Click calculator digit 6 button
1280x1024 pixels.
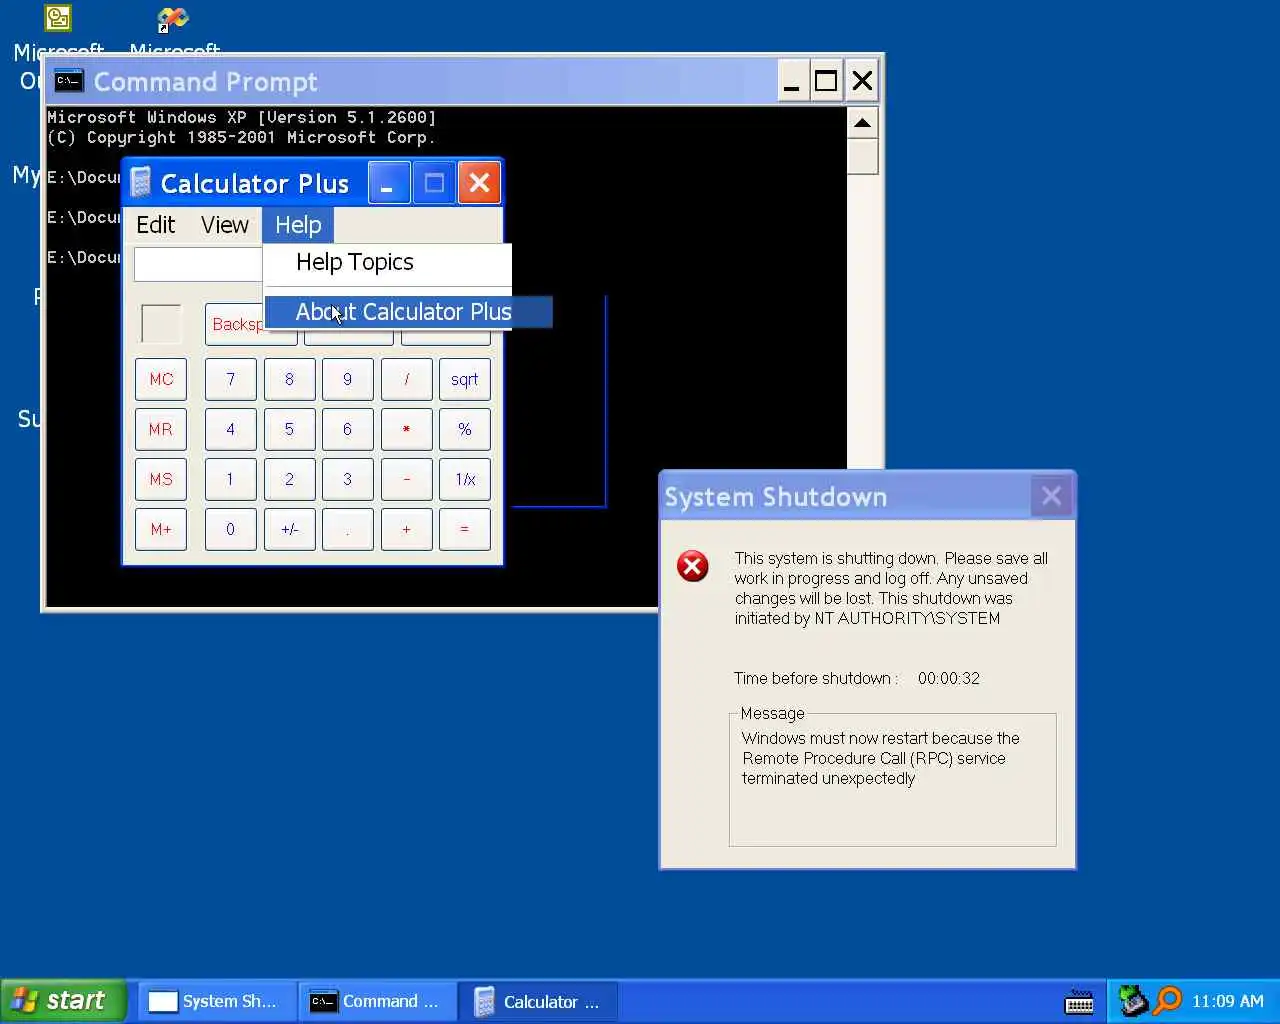pyautogui.click(x=347, y=429)
